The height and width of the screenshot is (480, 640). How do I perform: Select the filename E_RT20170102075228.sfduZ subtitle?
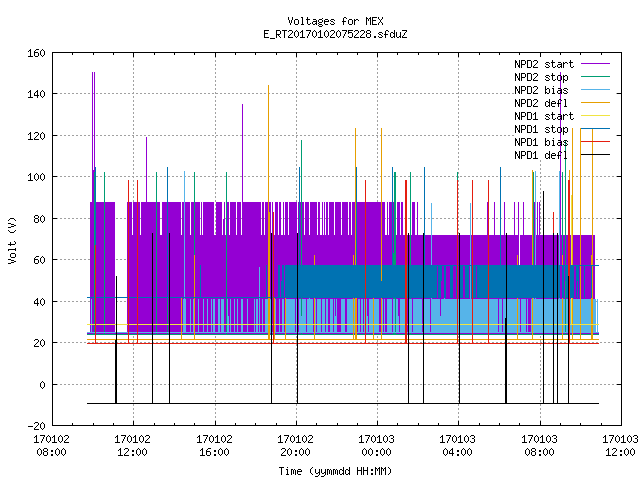point(335,34)
